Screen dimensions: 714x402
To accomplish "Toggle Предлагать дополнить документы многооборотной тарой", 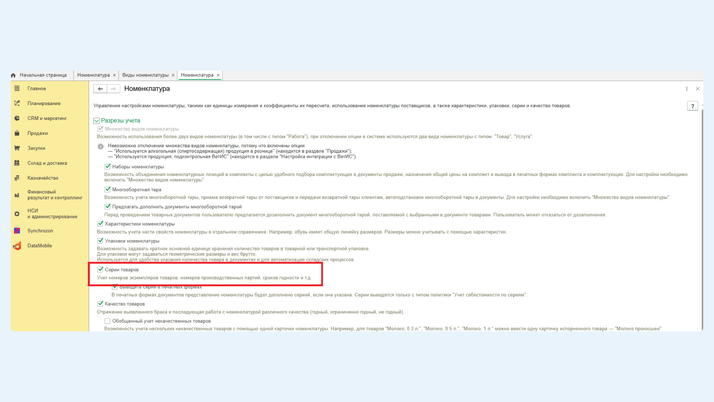I will tap(107, 207).
